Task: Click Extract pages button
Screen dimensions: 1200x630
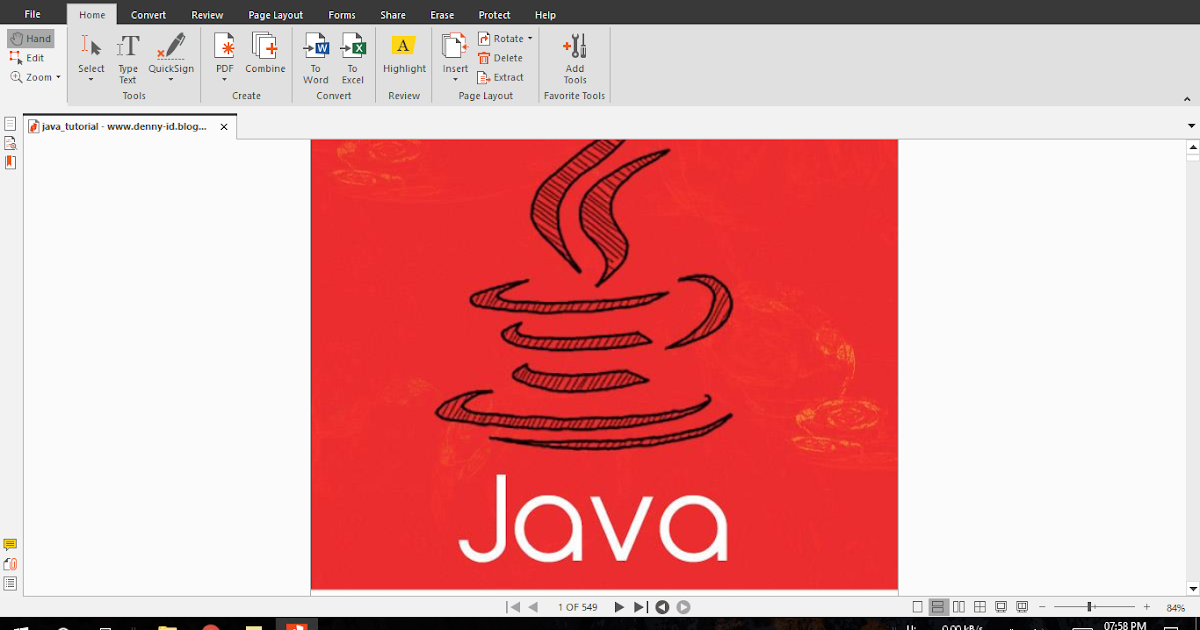Action: point(501,77)
